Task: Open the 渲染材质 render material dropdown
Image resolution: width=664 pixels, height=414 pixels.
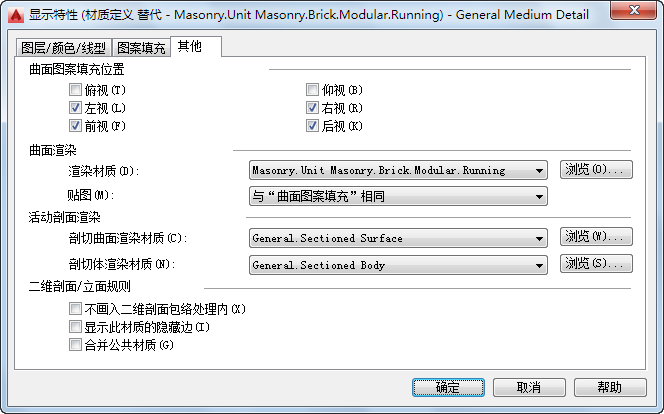Action: (x=398, y=170)
